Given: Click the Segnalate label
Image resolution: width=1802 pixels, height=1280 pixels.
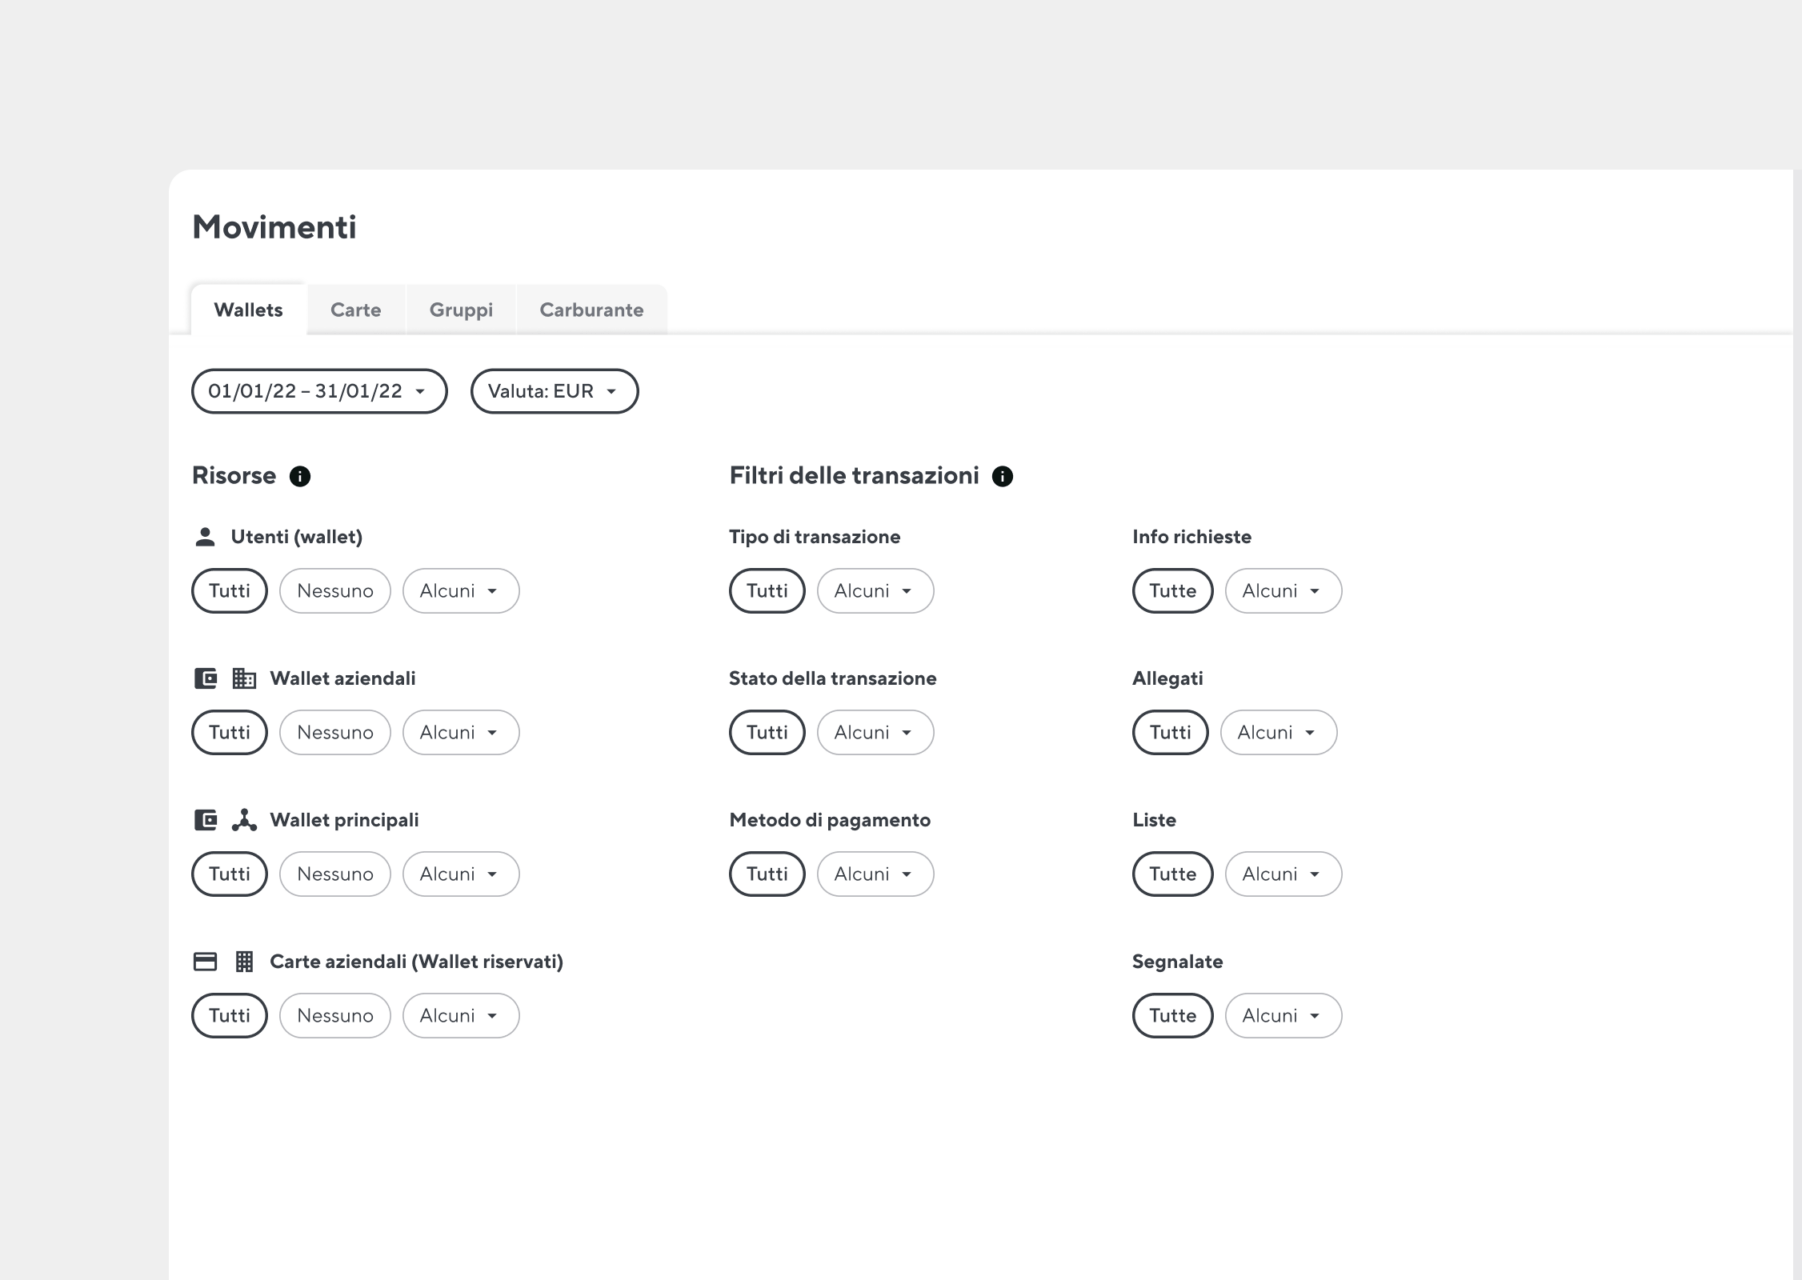Looking at the screenshot, I should [1178, 962].
